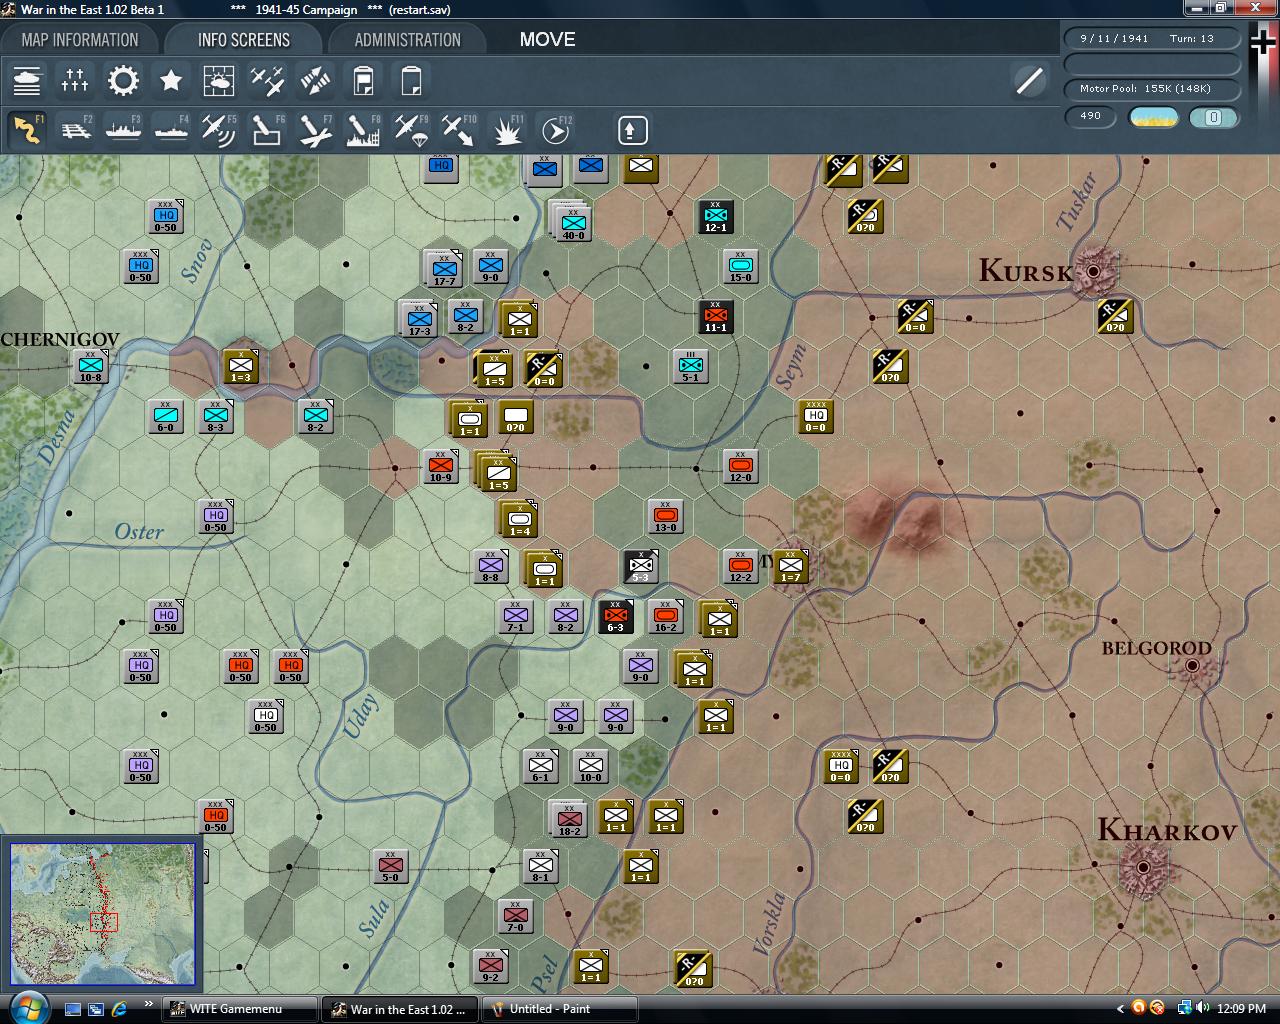Select the Soviet 1=3 unit counter

(x=241, y=366)
